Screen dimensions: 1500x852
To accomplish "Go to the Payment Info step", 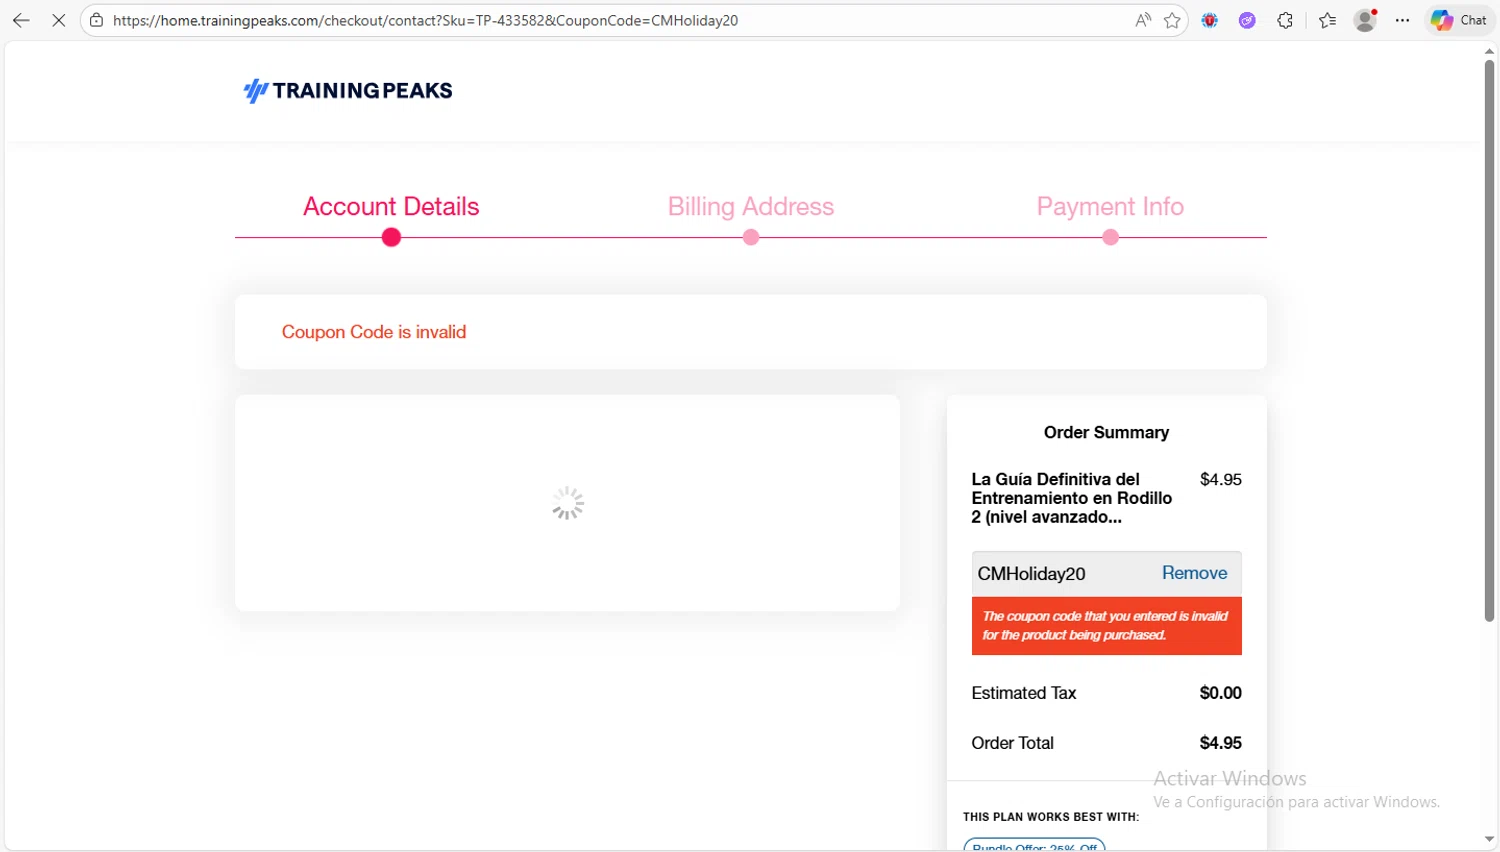I will (x=1110, y=206).
